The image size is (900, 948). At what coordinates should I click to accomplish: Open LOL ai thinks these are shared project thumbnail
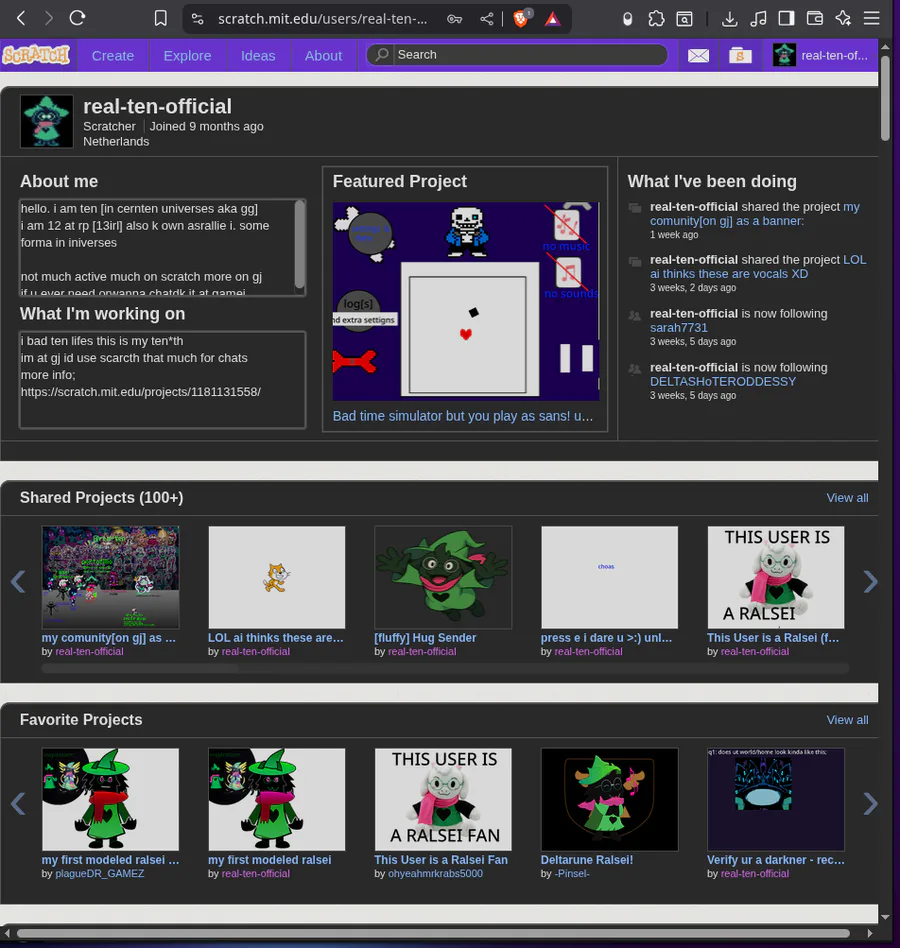[277, 577]
